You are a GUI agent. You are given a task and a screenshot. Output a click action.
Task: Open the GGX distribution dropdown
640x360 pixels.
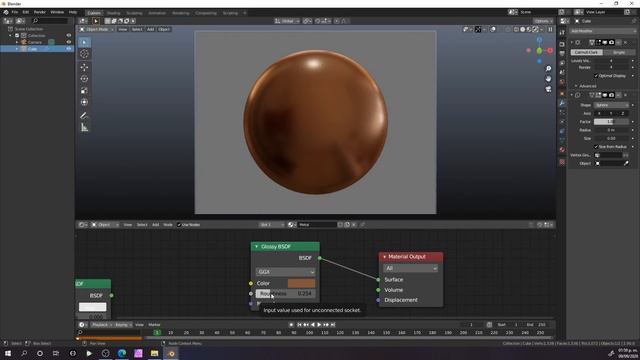(x=285, y=272)
